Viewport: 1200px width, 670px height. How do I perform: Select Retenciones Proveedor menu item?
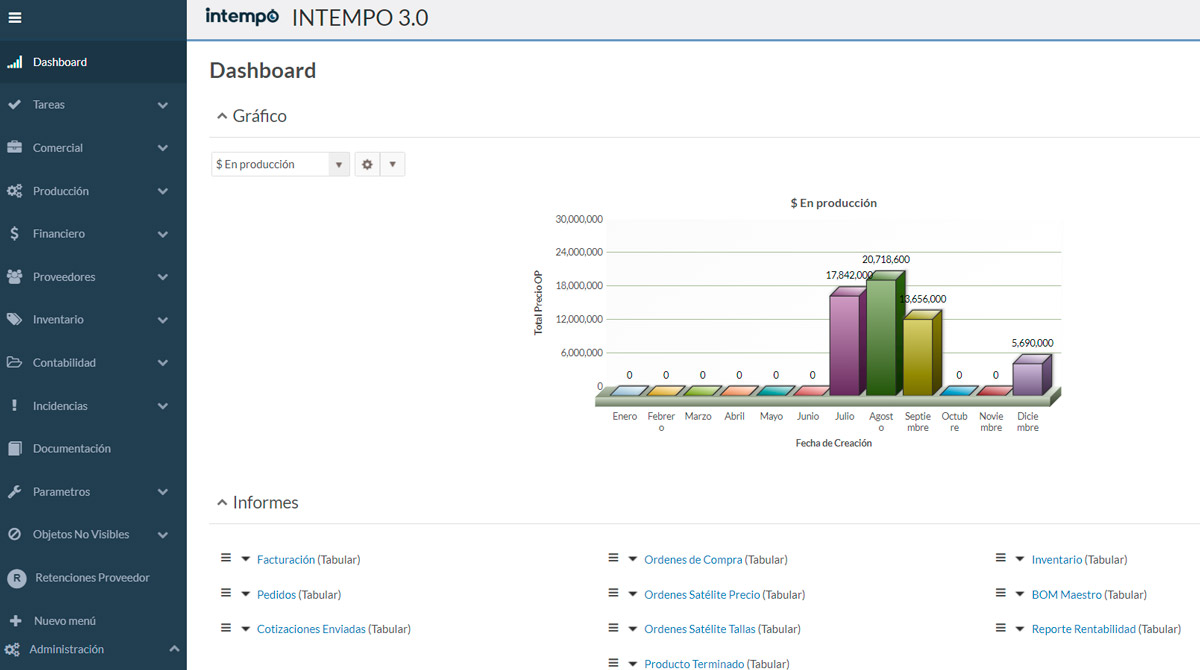click(92, 578)
